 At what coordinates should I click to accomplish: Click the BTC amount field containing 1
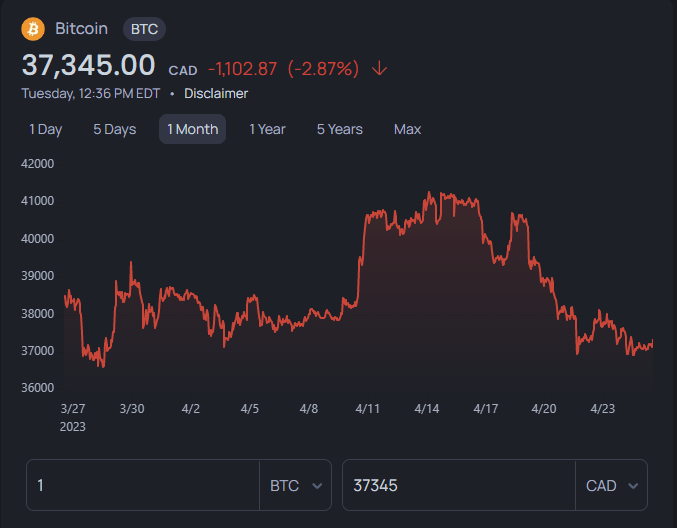[143, 485]
